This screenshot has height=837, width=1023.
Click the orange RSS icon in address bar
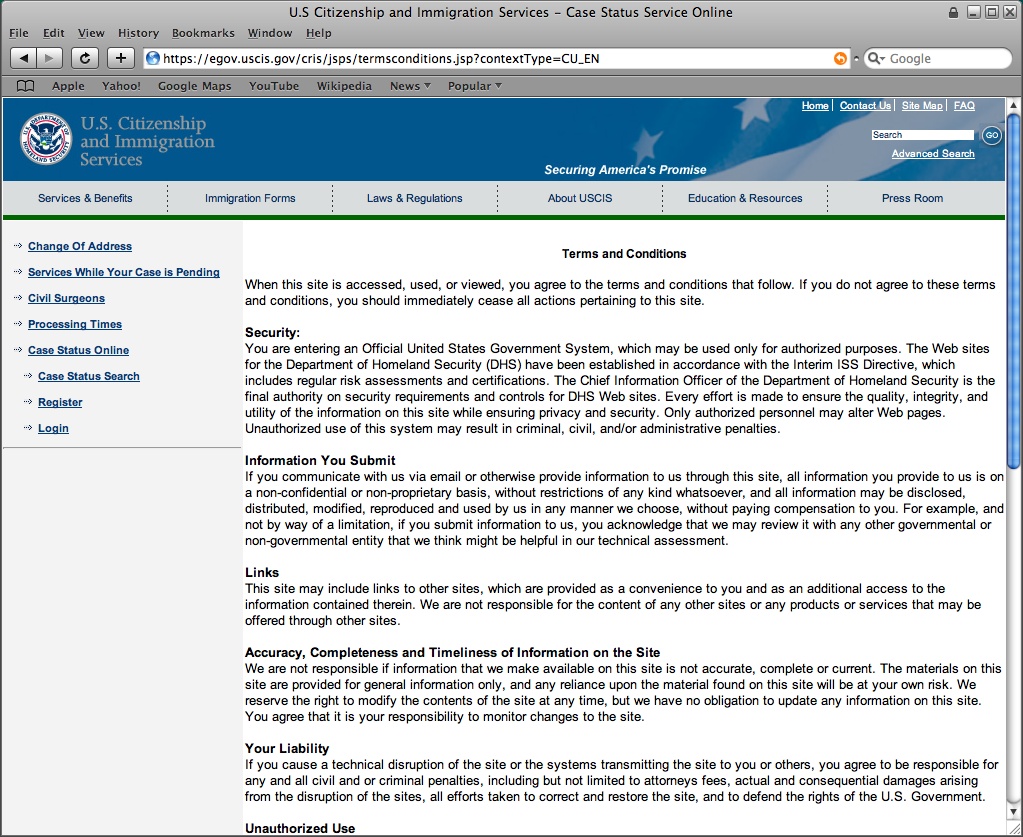point(840,58)
